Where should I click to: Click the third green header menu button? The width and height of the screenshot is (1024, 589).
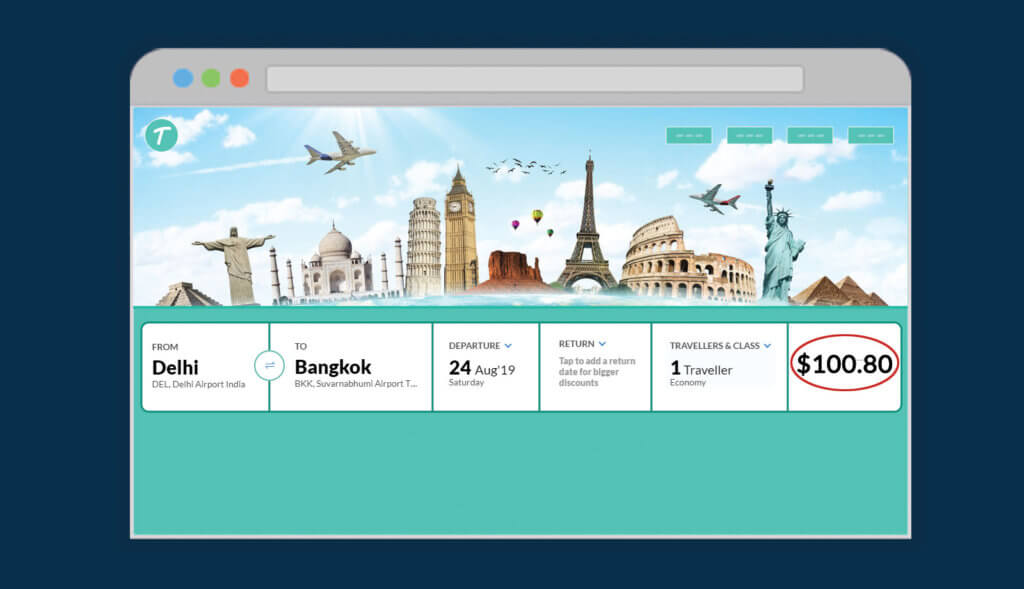click(x=810, y=135)
